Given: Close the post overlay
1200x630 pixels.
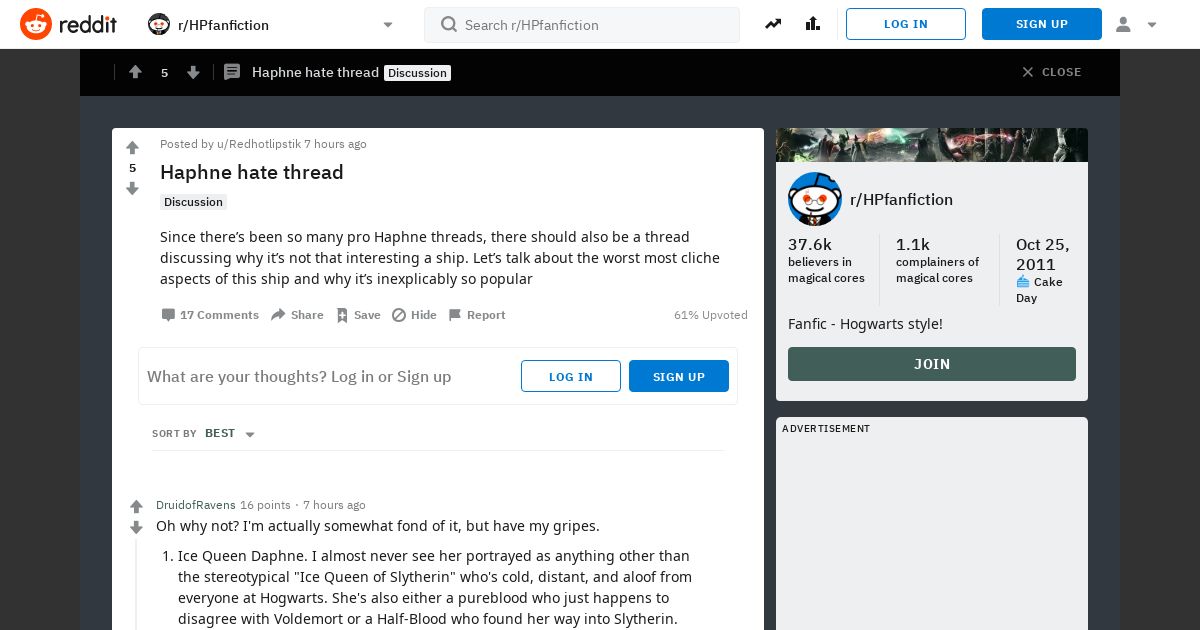Looking at the screenshot, I should pyautogui.click(x=1051, y=72).
